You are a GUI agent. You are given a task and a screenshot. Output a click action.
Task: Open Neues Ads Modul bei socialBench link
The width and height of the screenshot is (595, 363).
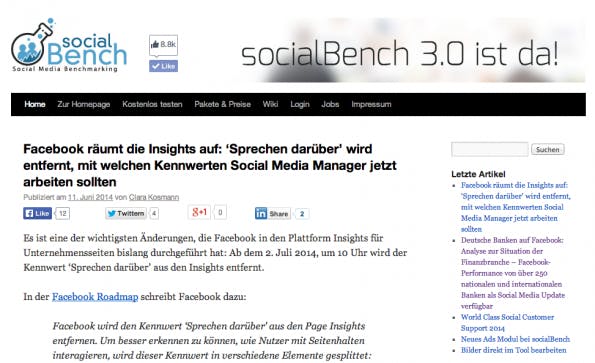coord(515,339)
